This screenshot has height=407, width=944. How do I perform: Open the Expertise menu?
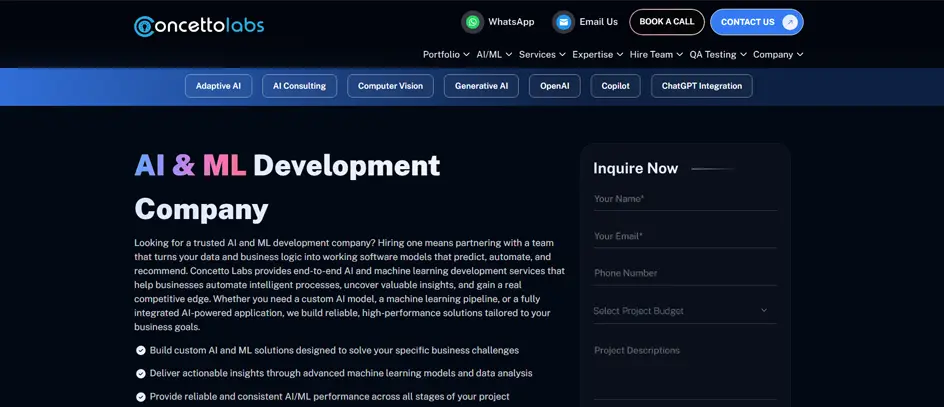[x=598, y=54]
